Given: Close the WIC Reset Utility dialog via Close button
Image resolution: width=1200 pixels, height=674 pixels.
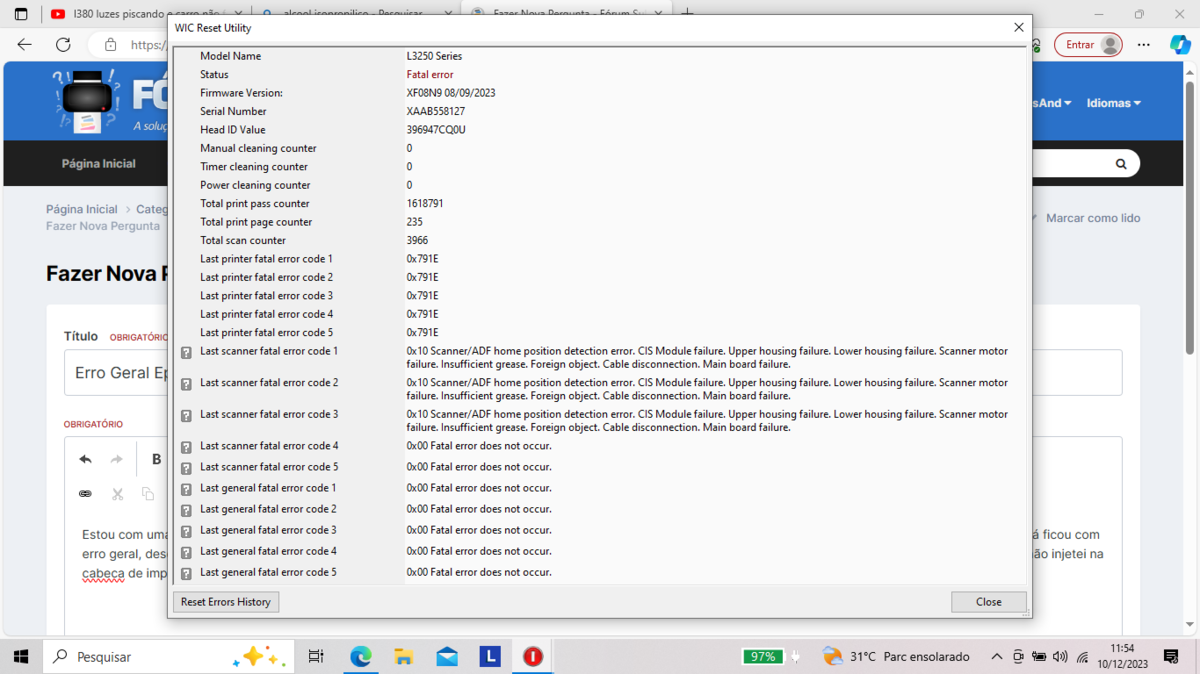Looking at the screenshot, I should coord(989,602).
